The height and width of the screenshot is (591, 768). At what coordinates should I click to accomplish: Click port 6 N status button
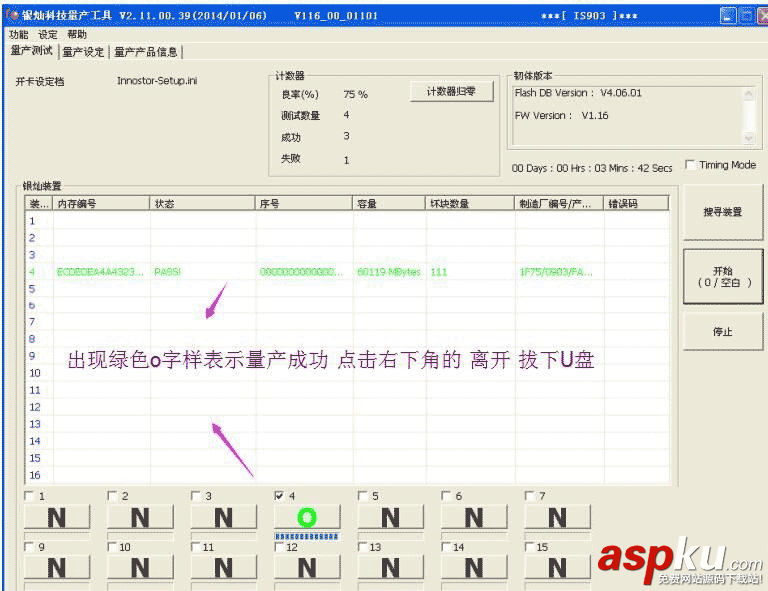click(474, 517)
